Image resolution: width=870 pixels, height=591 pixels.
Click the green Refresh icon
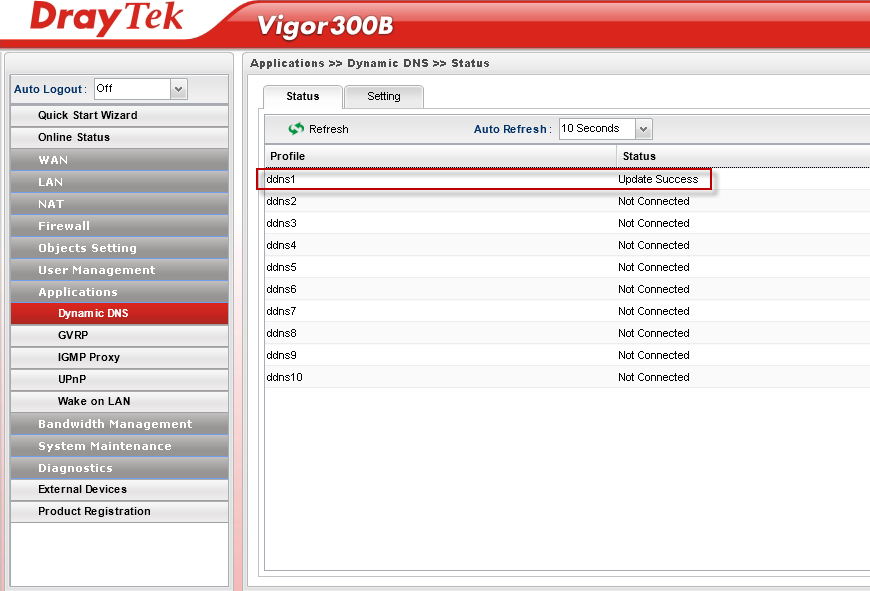point(296,129)
